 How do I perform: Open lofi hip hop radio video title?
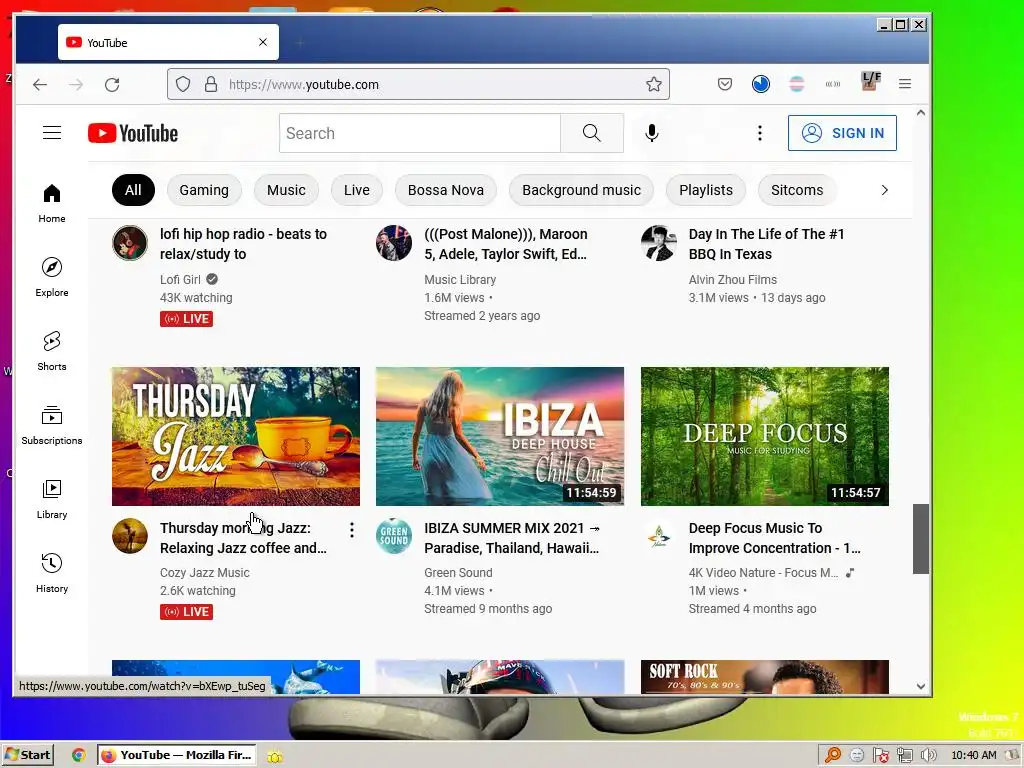coord(244,244)
